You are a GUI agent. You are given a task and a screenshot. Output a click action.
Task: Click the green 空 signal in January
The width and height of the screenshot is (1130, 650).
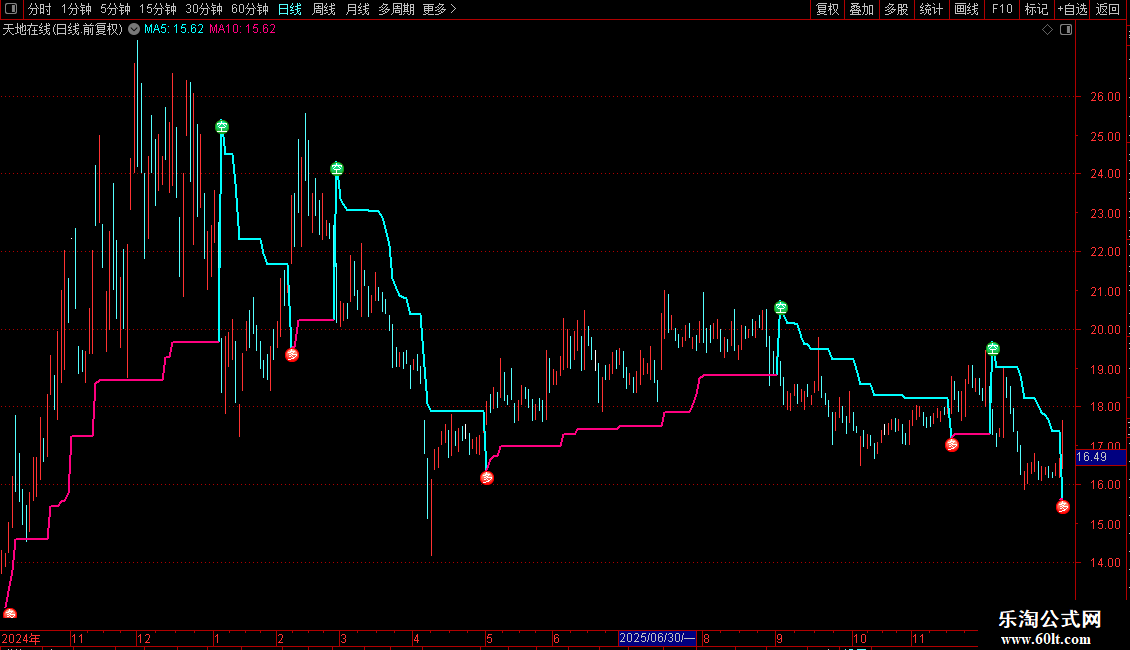tap(222, 127)
